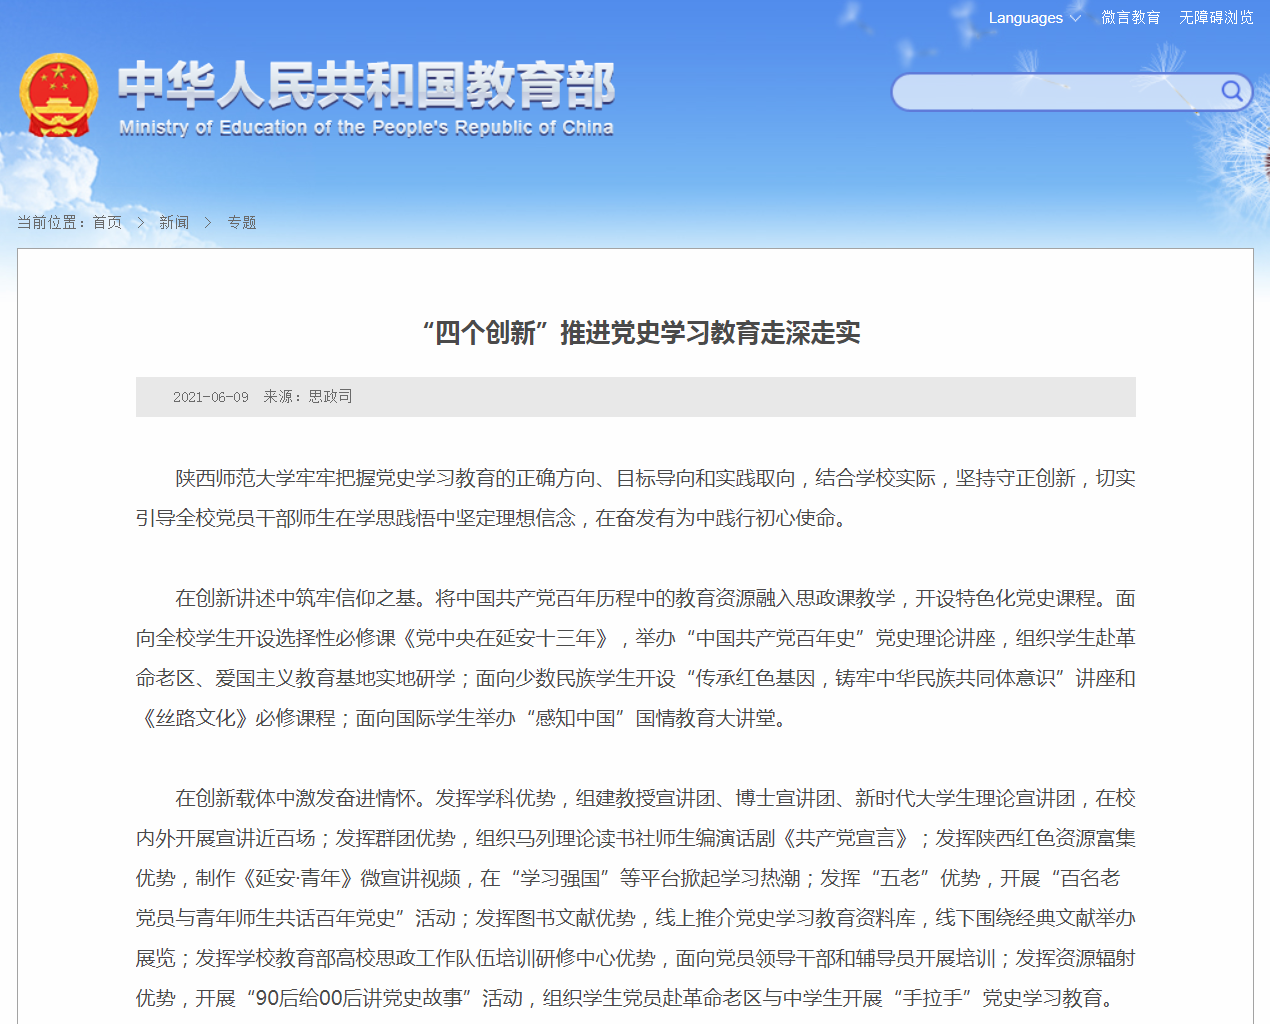Click the search magnifier icon
Image resolution: width=1270 pixels, height=1024 pixels.
pos(1232,92)
